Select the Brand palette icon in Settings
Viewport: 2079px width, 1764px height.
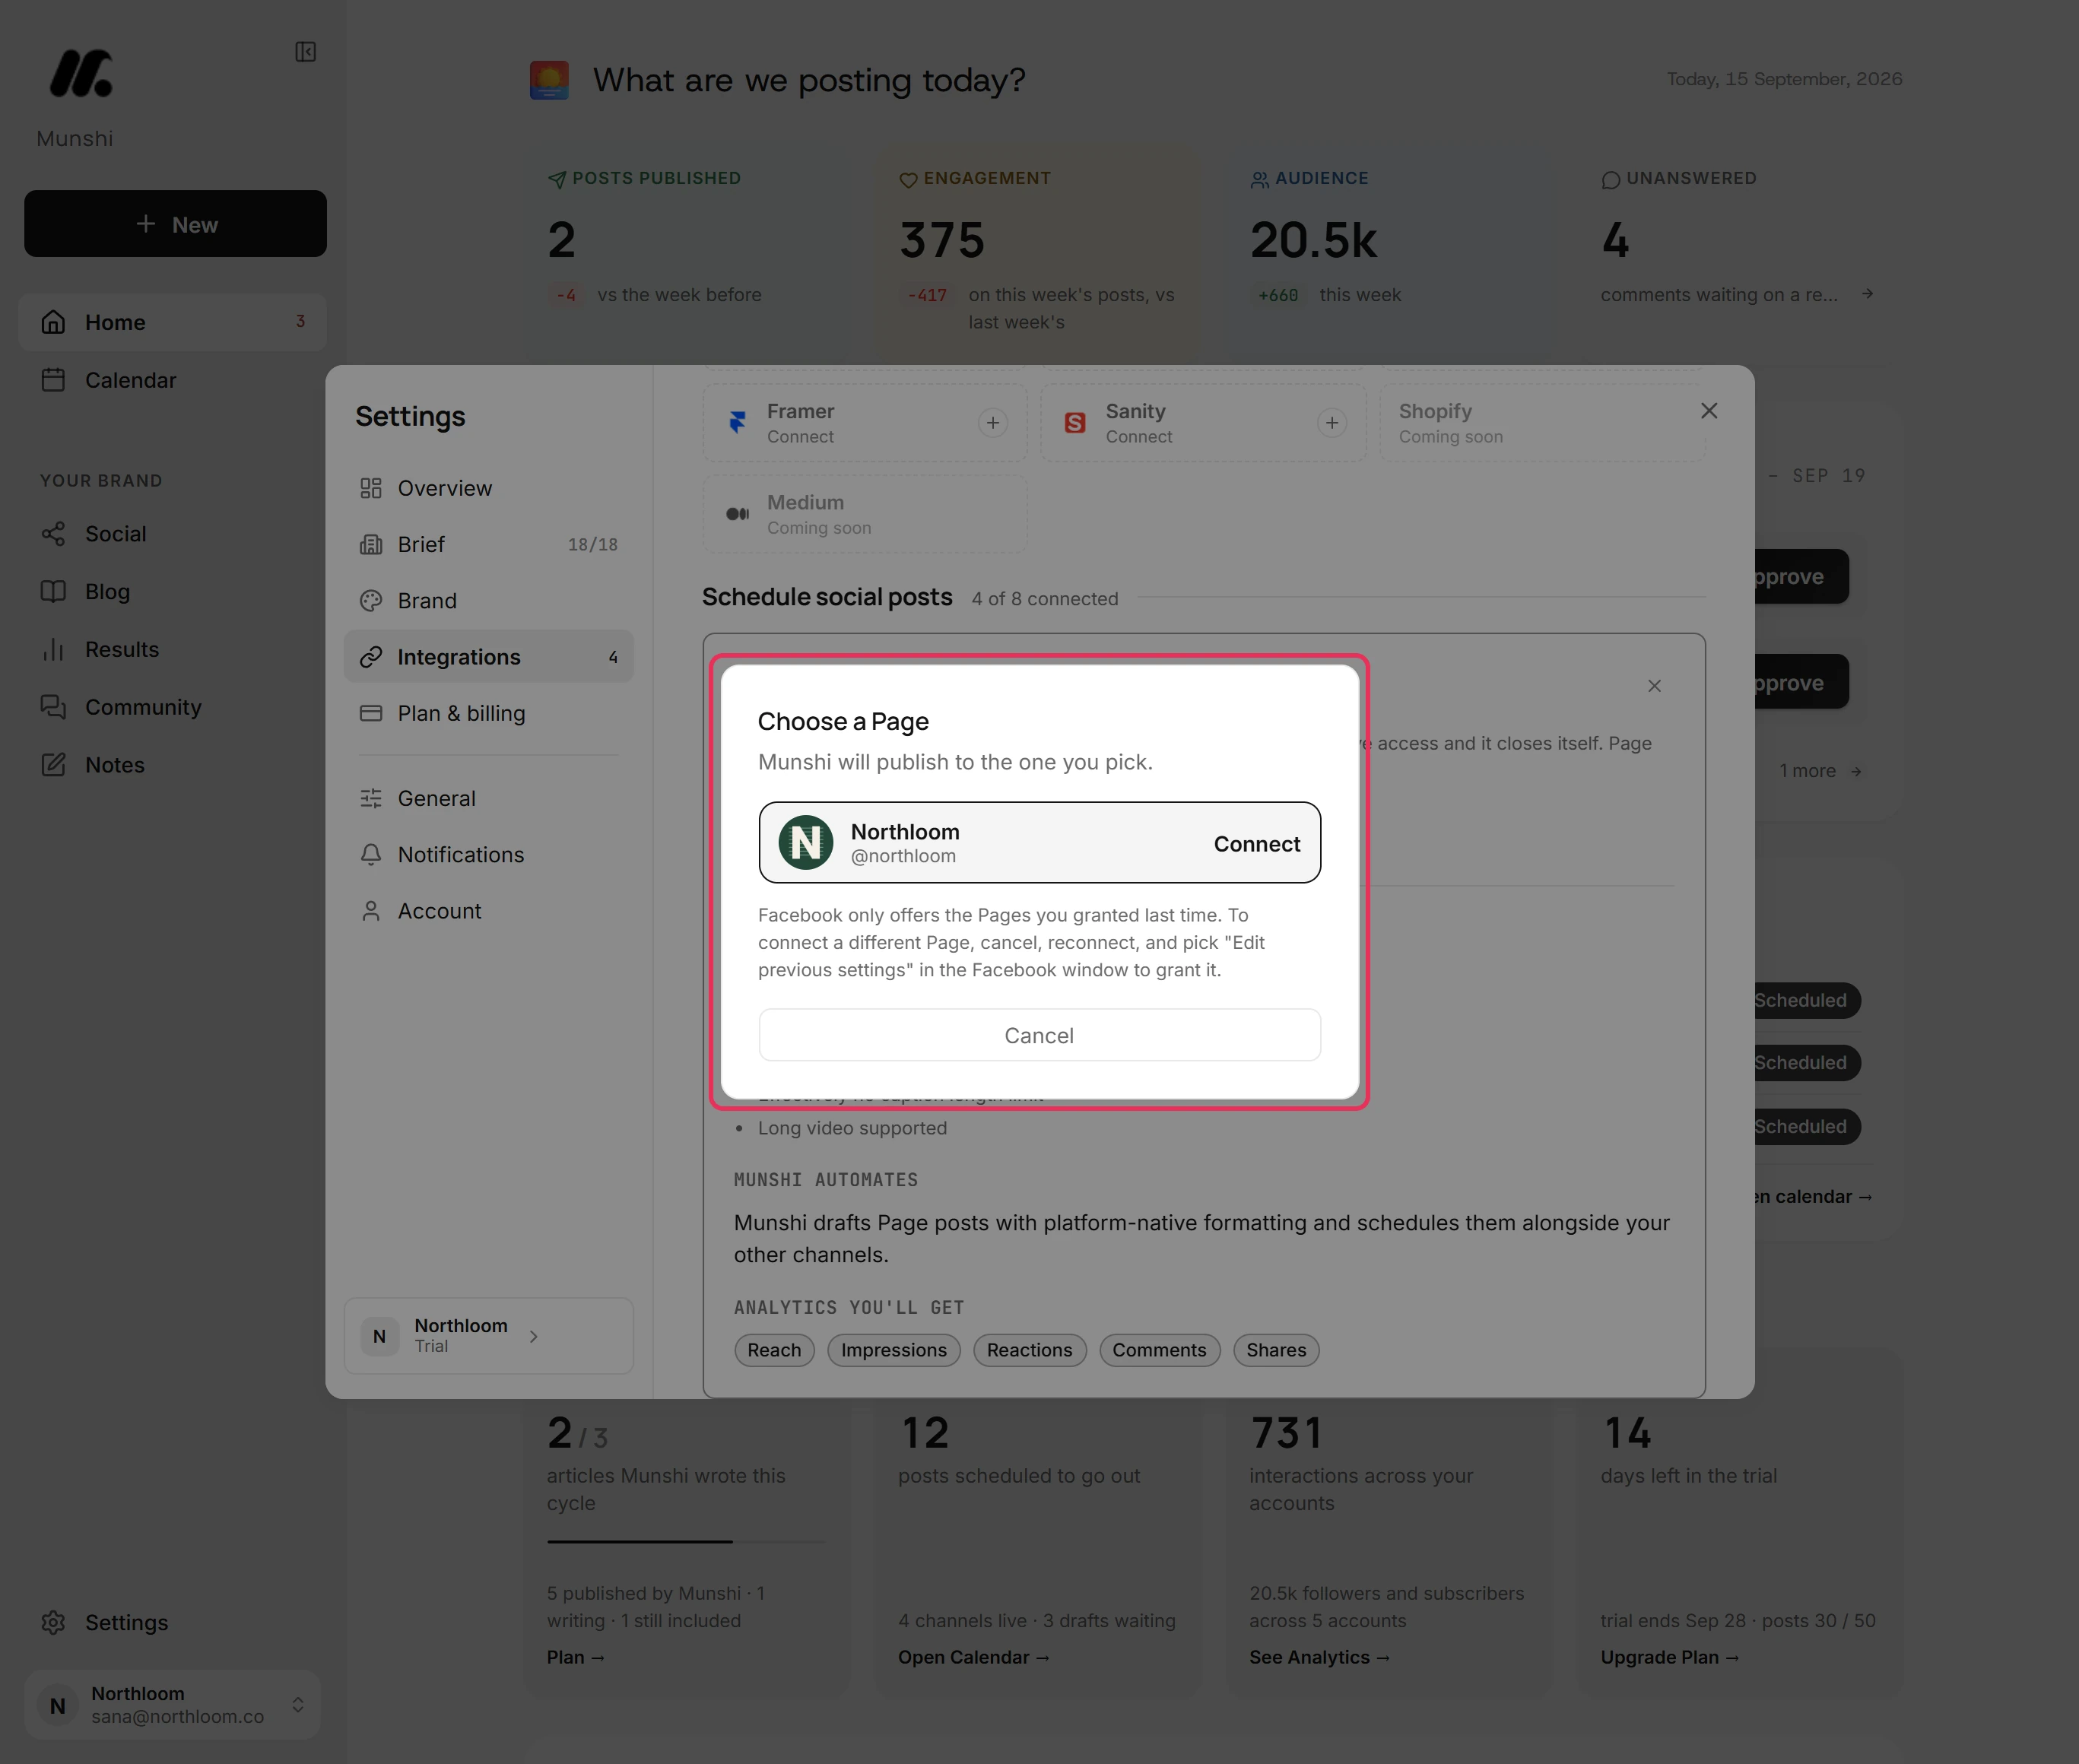371,601
